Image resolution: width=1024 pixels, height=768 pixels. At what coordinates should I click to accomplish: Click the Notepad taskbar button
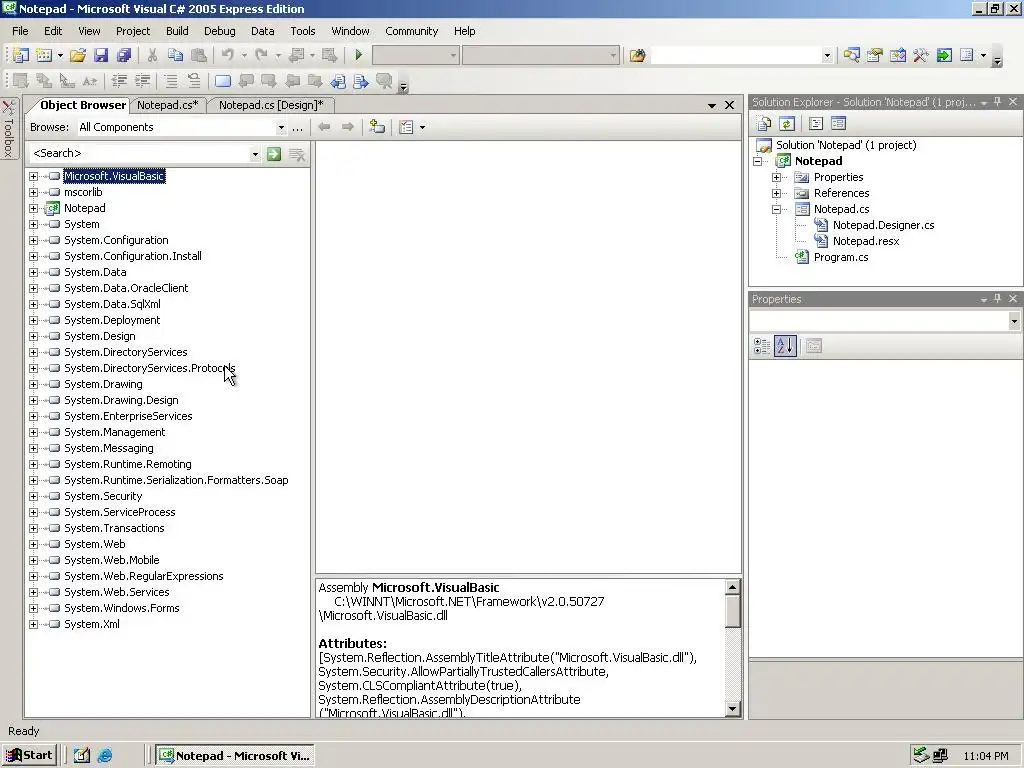pyautogui.click(x=236, y=756)
